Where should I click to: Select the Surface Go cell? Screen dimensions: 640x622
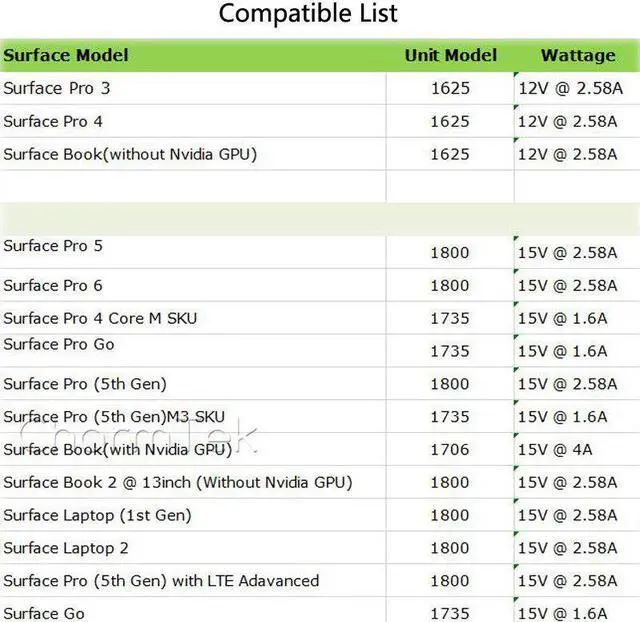coord(193,610)
